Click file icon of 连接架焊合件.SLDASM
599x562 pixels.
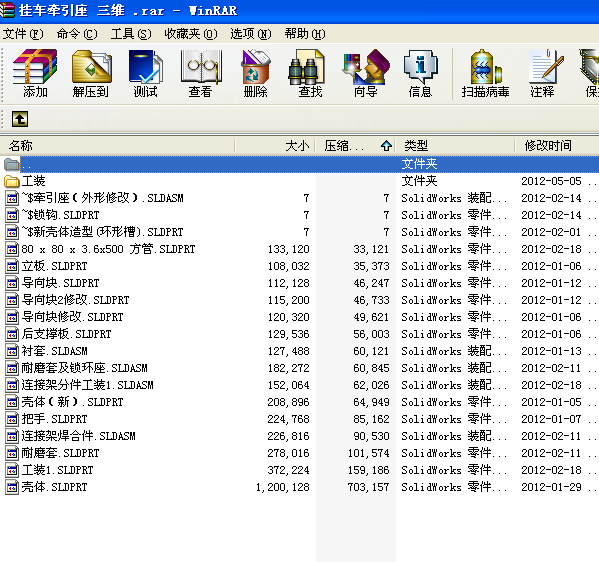pos(12,436)
